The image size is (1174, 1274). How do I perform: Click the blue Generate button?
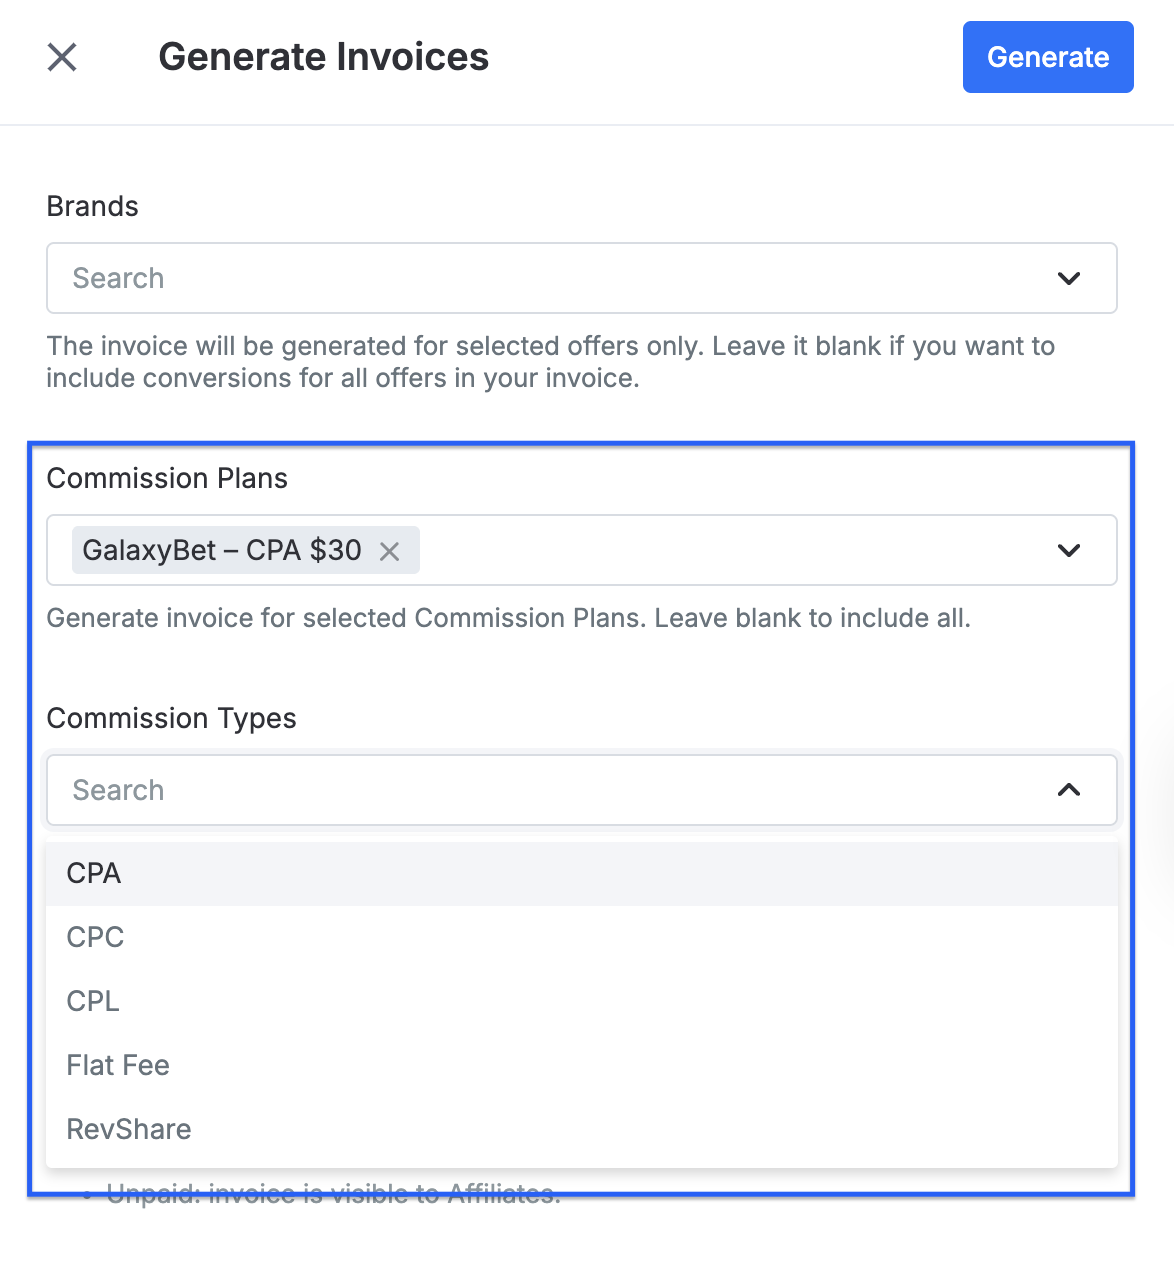tap(1048, 57)
